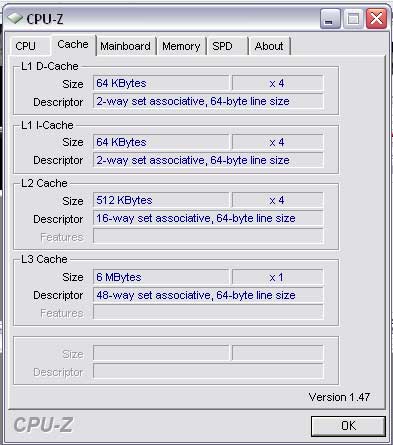393x445 pixels.
Task: Click the empty L2 Cache Features field
Action: coord(208,236)
